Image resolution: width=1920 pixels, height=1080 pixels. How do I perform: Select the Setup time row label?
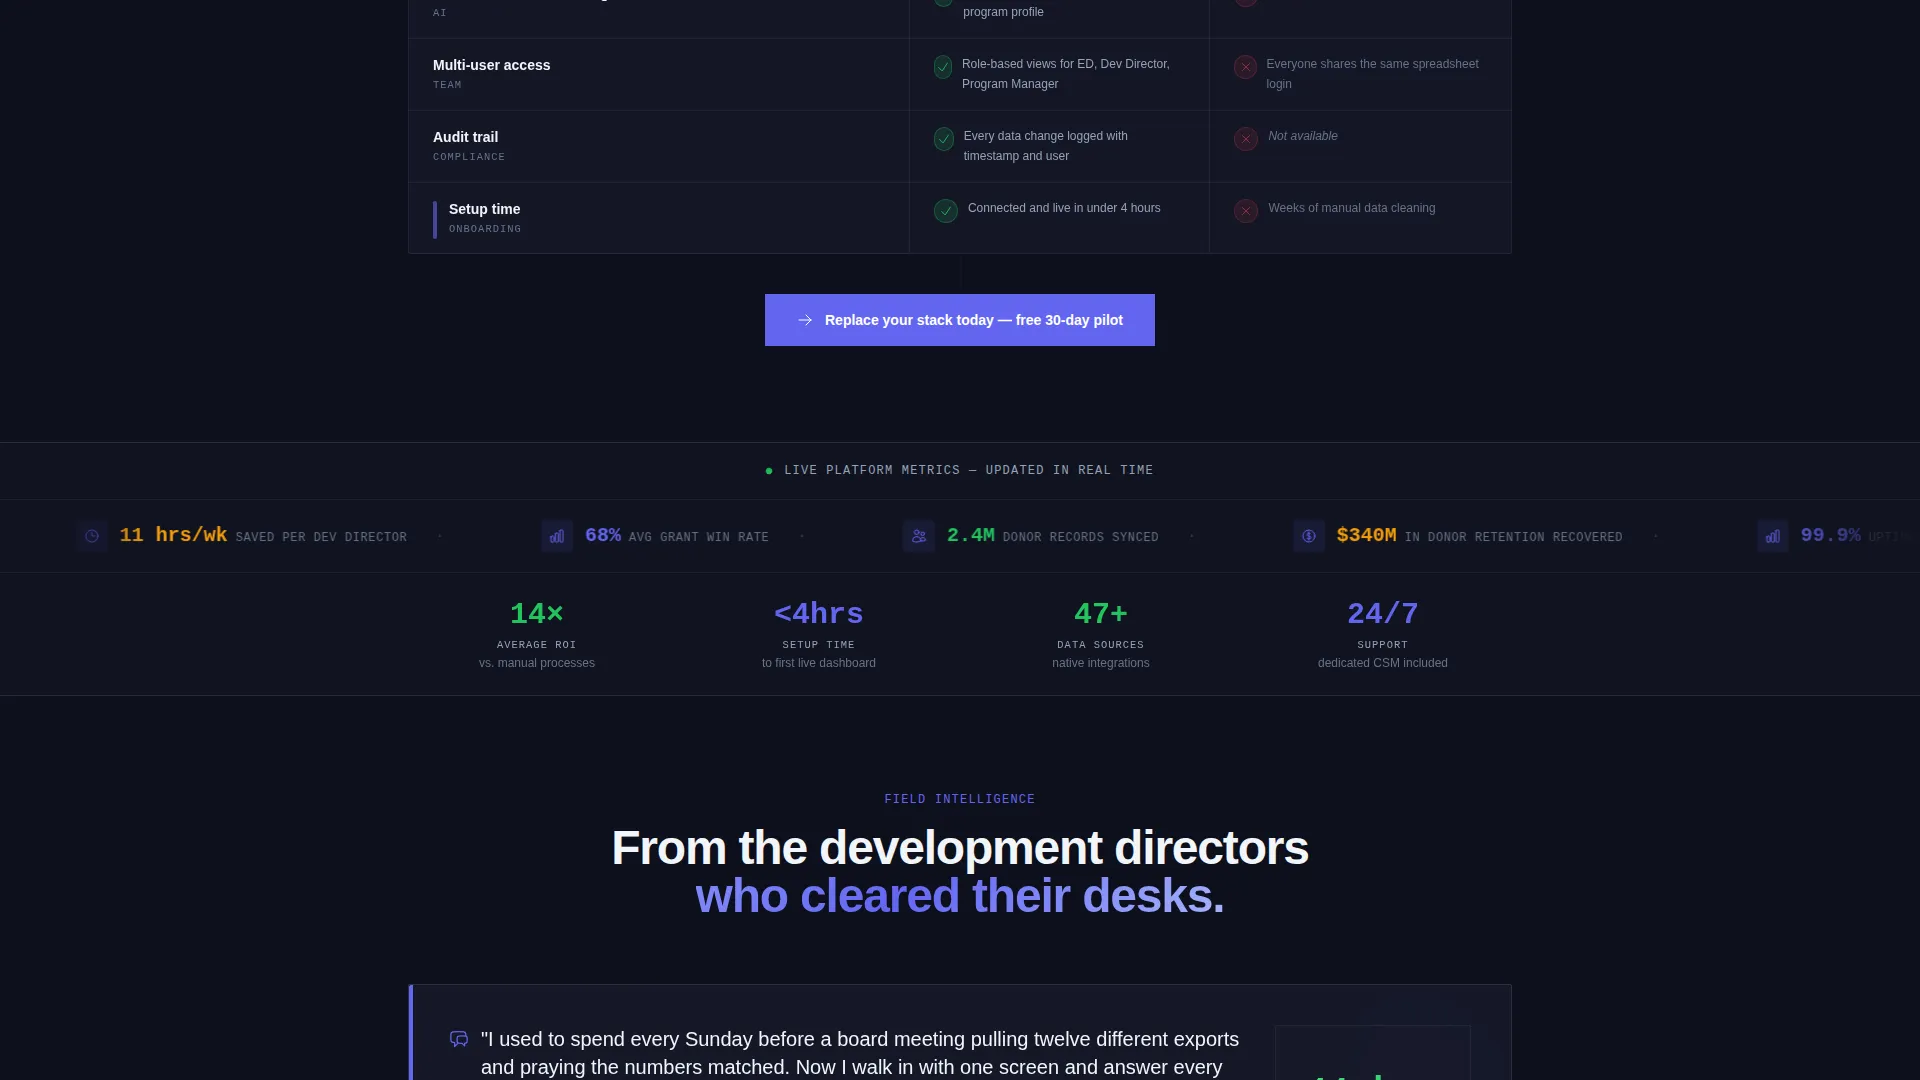click(484, 209)
